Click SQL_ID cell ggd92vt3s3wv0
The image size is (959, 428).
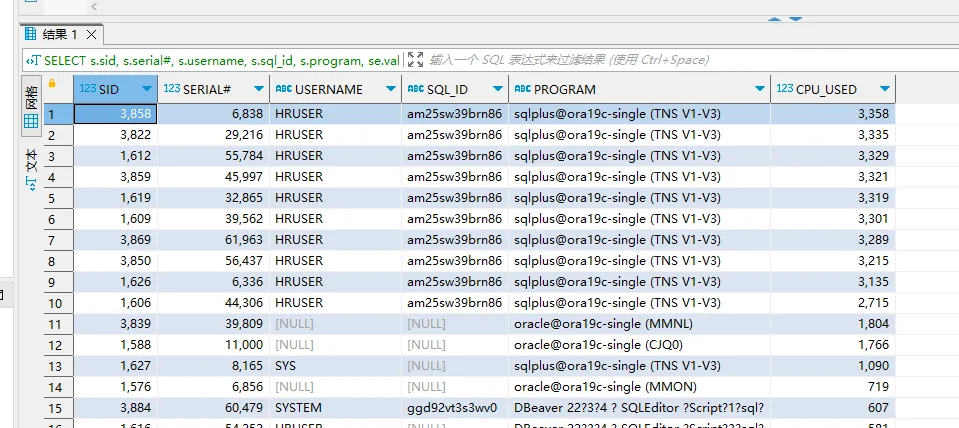[455, 408]
